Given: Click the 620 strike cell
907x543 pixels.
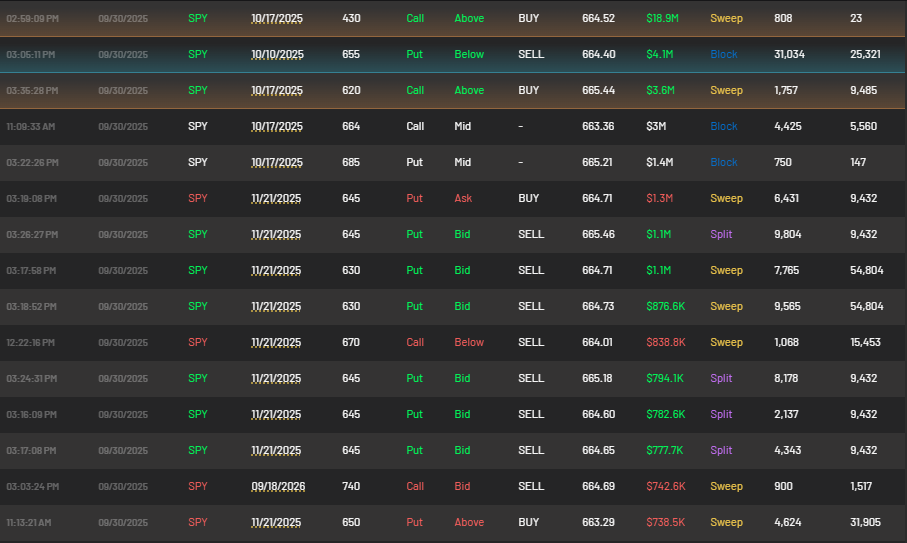Looking at the screenshot, I should [351, 90].
